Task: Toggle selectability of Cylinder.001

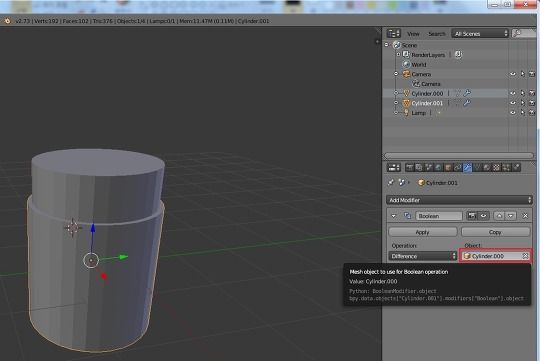Action: 522,103
